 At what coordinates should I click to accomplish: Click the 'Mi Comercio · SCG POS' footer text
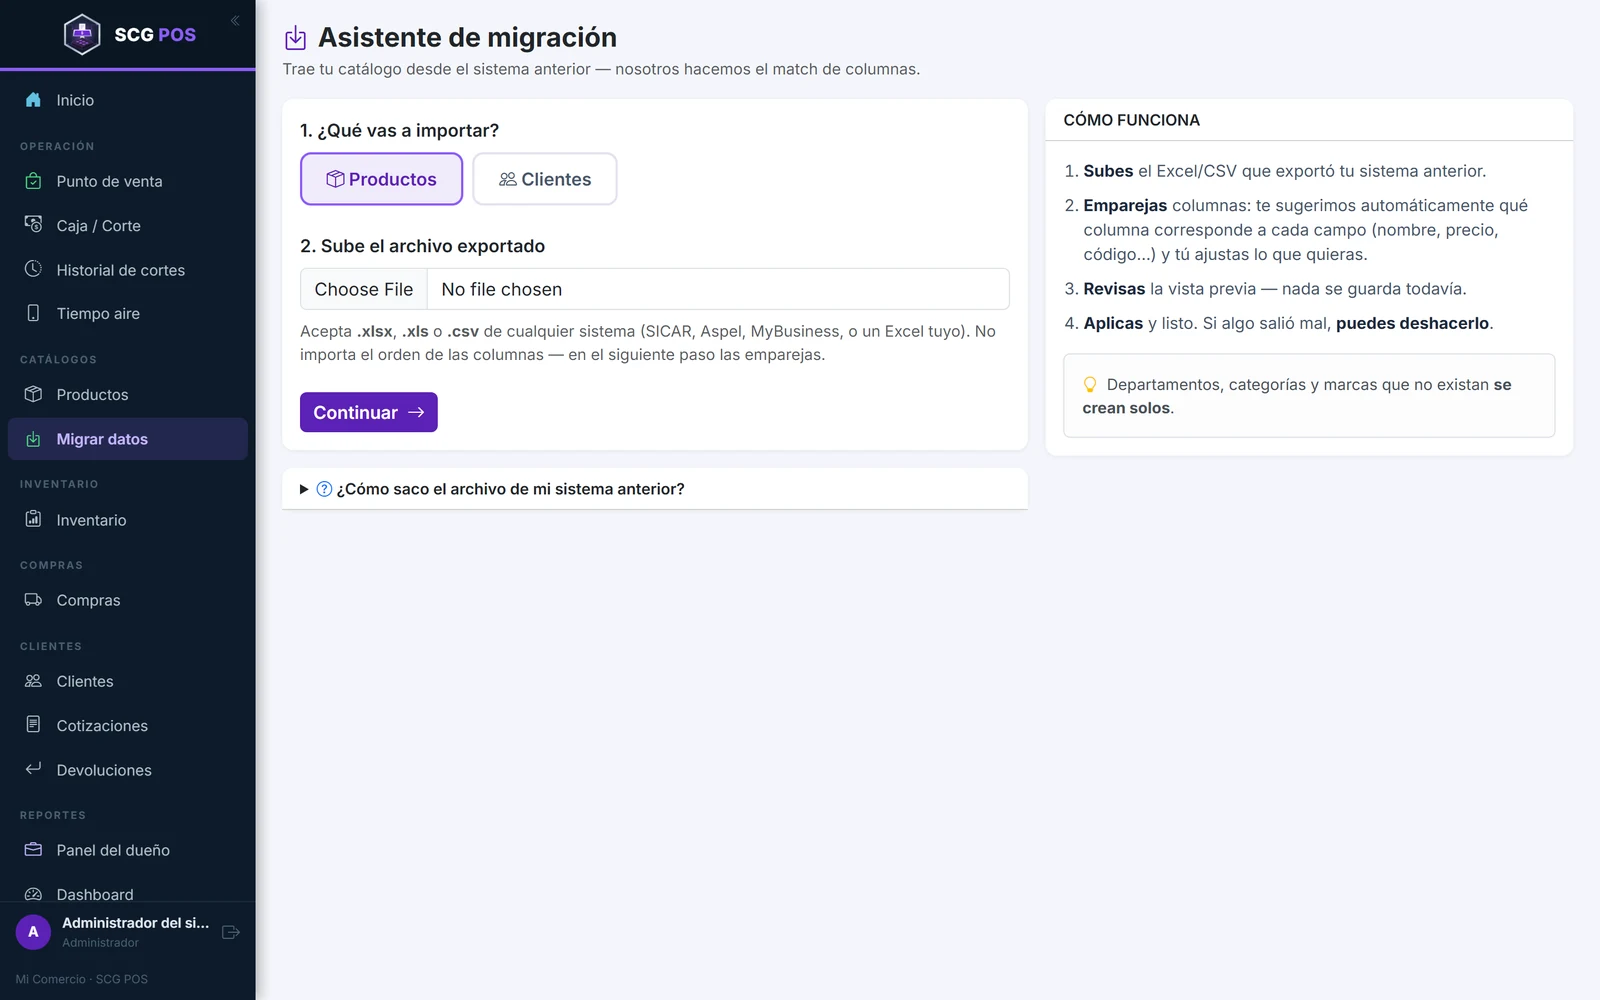coord(82,979)
